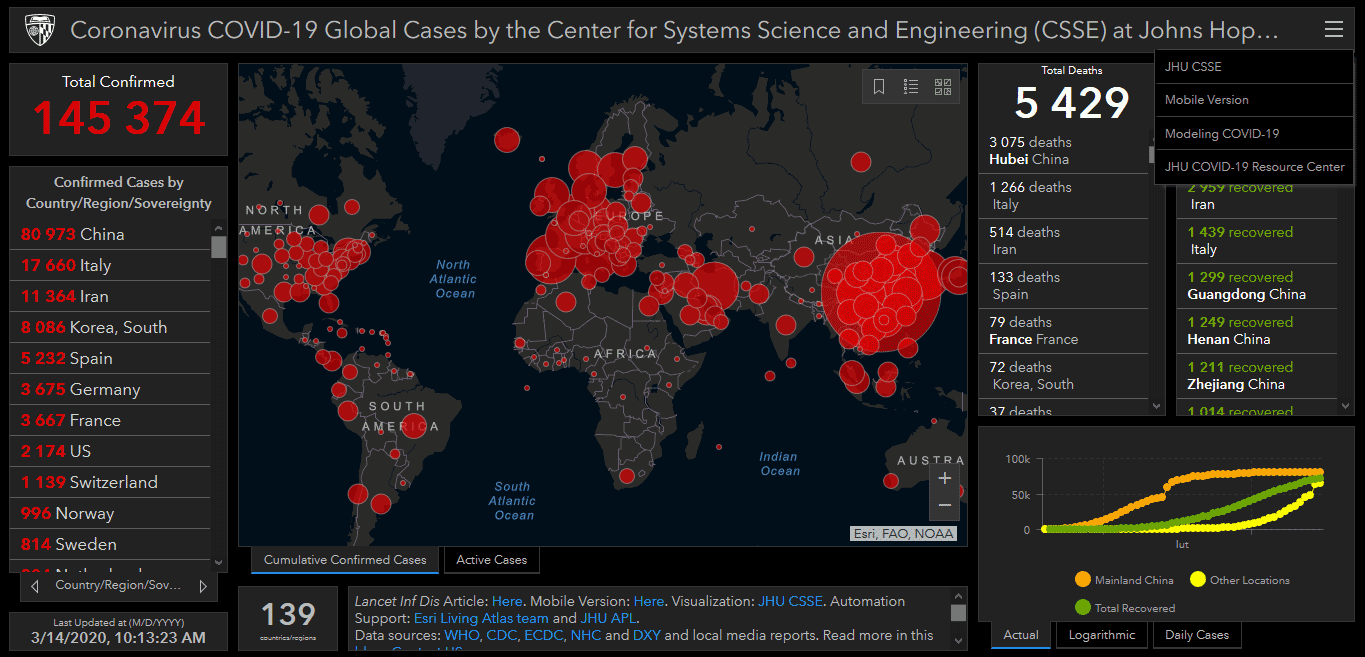Click scroll-up arrow in confirmed cases list

(219, 227)
